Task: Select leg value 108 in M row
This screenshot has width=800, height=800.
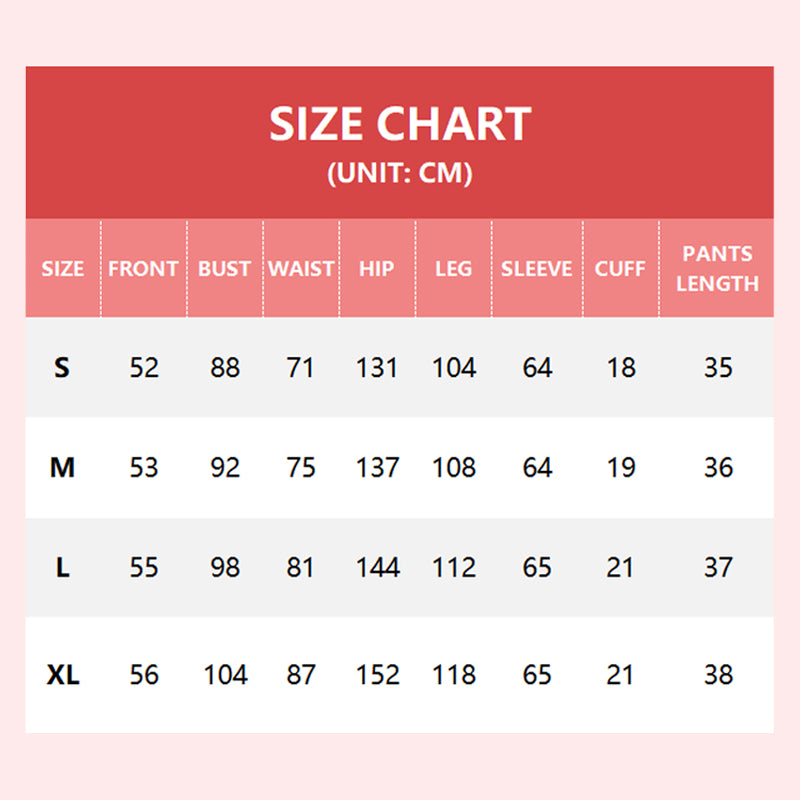Action: pyautogui.click(x=454, y=468)
